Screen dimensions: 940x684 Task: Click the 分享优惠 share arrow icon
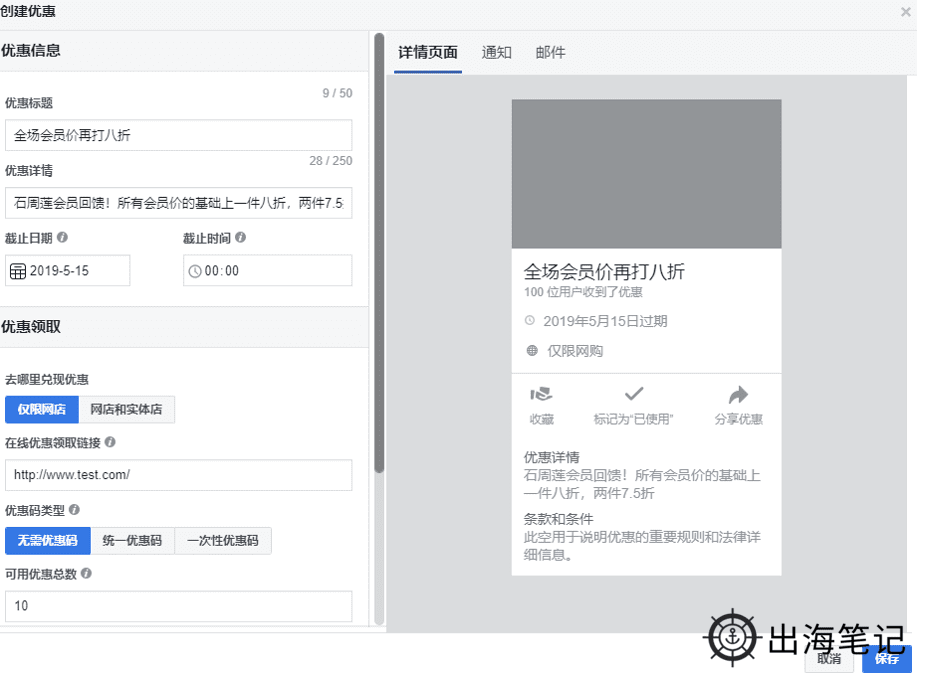[738, 394]
